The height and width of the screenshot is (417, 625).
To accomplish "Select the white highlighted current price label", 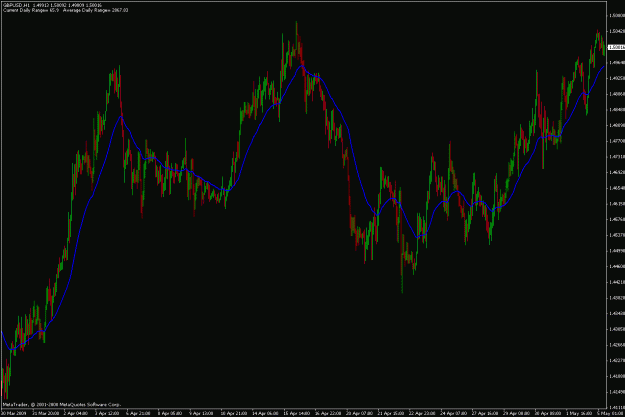I will click(617, 47).
